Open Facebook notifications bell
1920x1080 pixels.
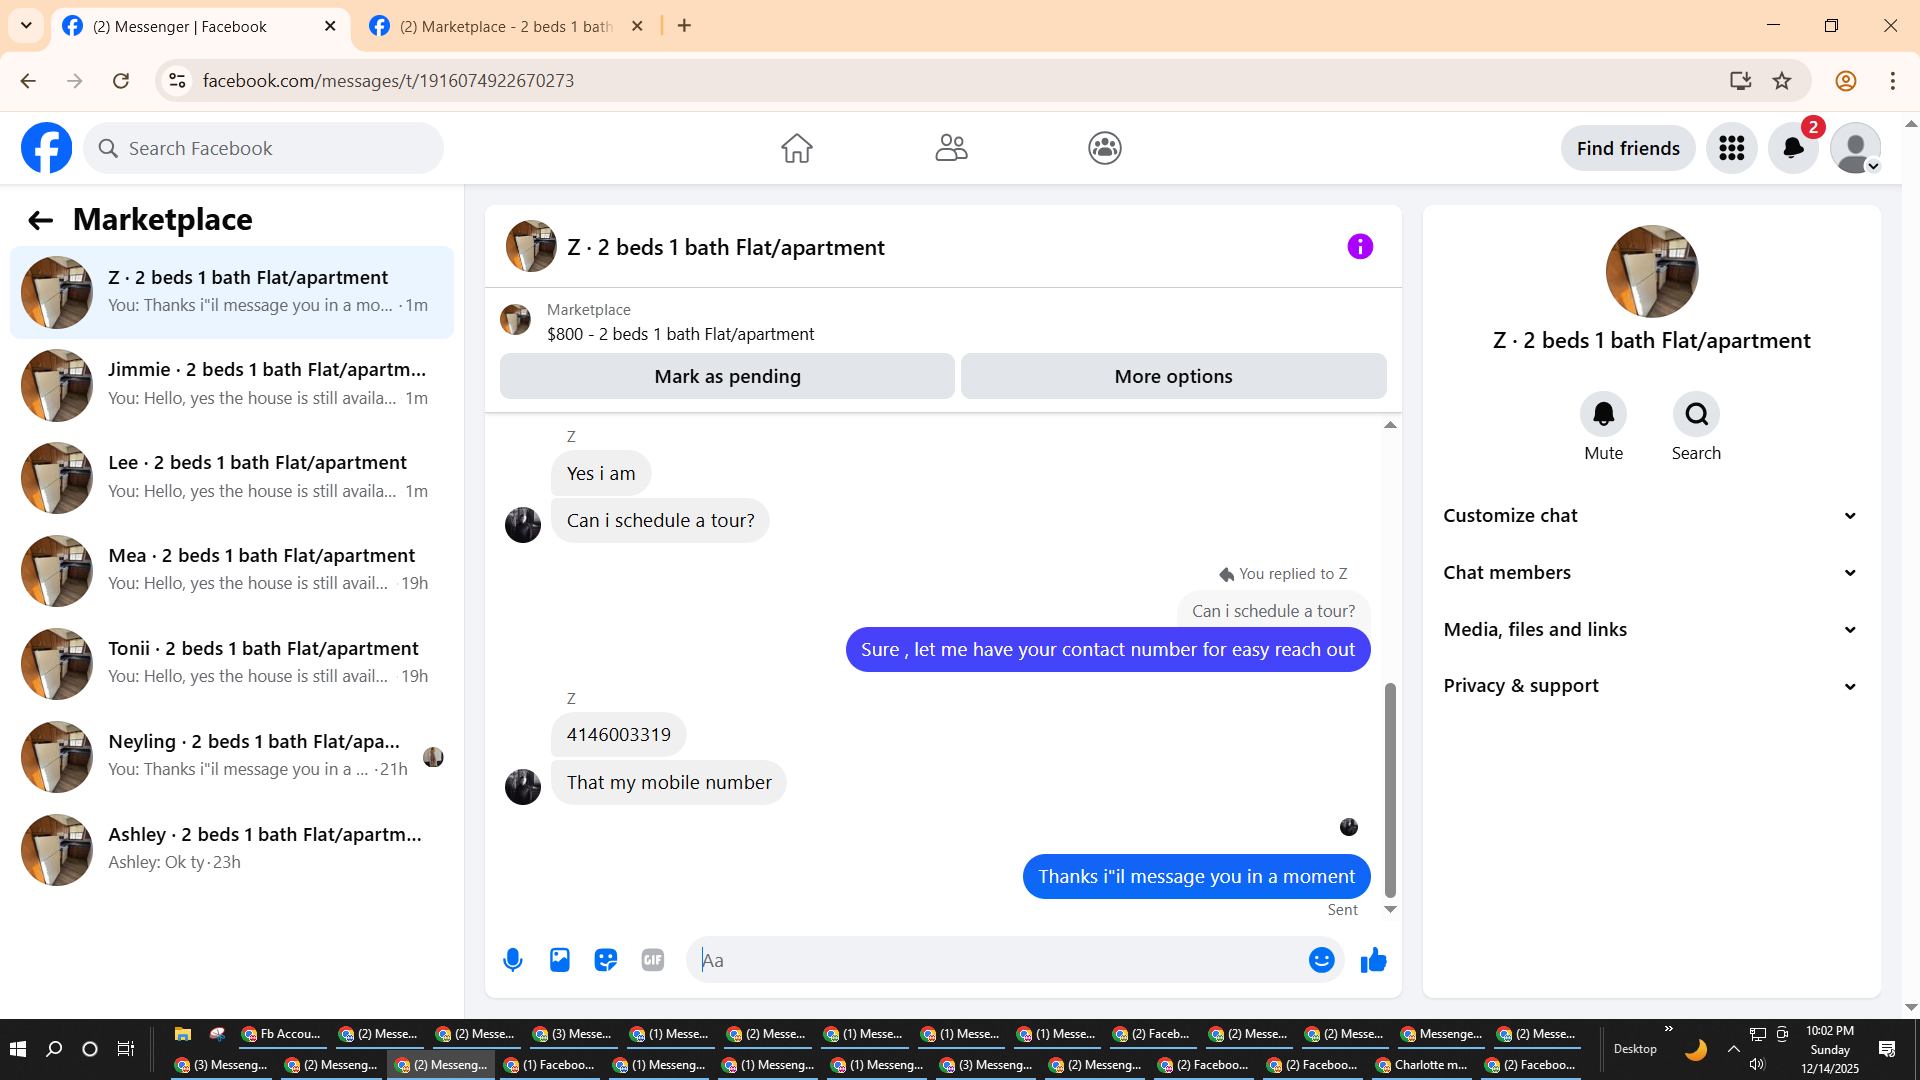[1793, 149]
